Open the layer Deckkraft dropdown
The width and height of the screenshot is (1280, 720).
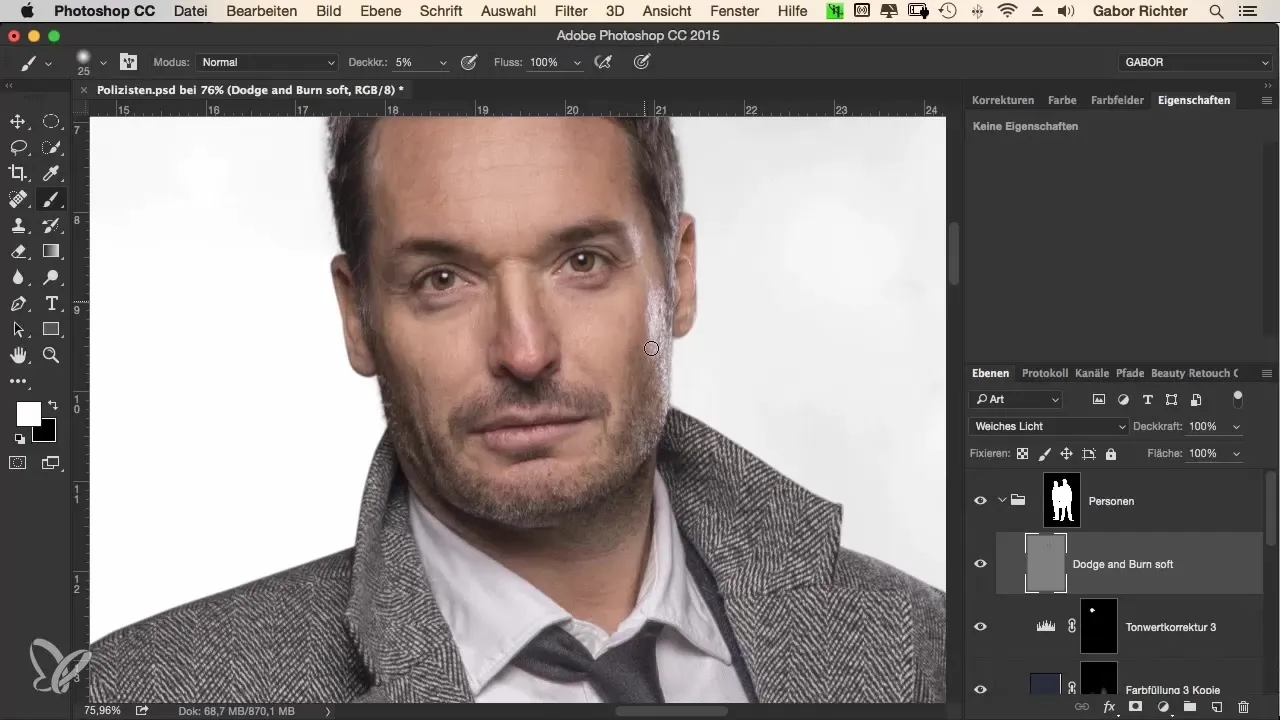pos(1237,426)
